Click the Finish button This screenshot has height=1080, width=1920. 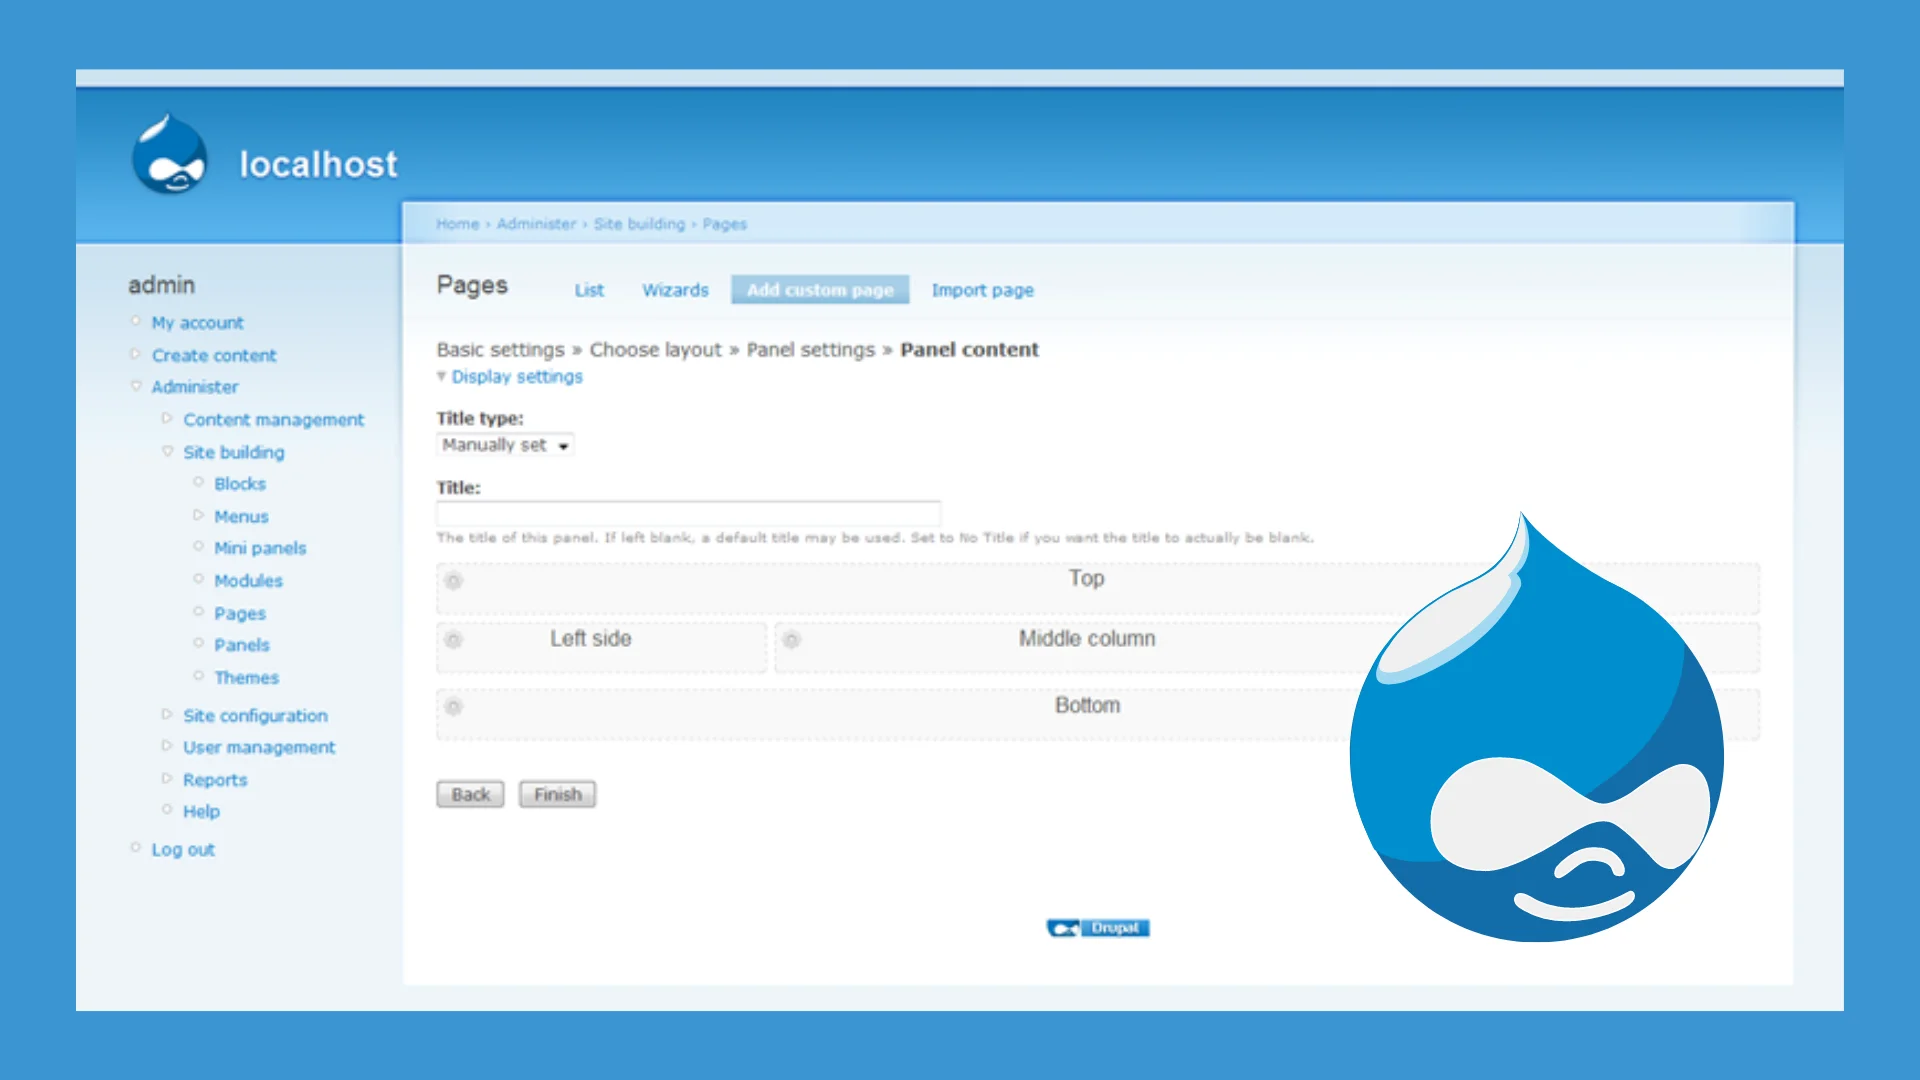[557, 794]
